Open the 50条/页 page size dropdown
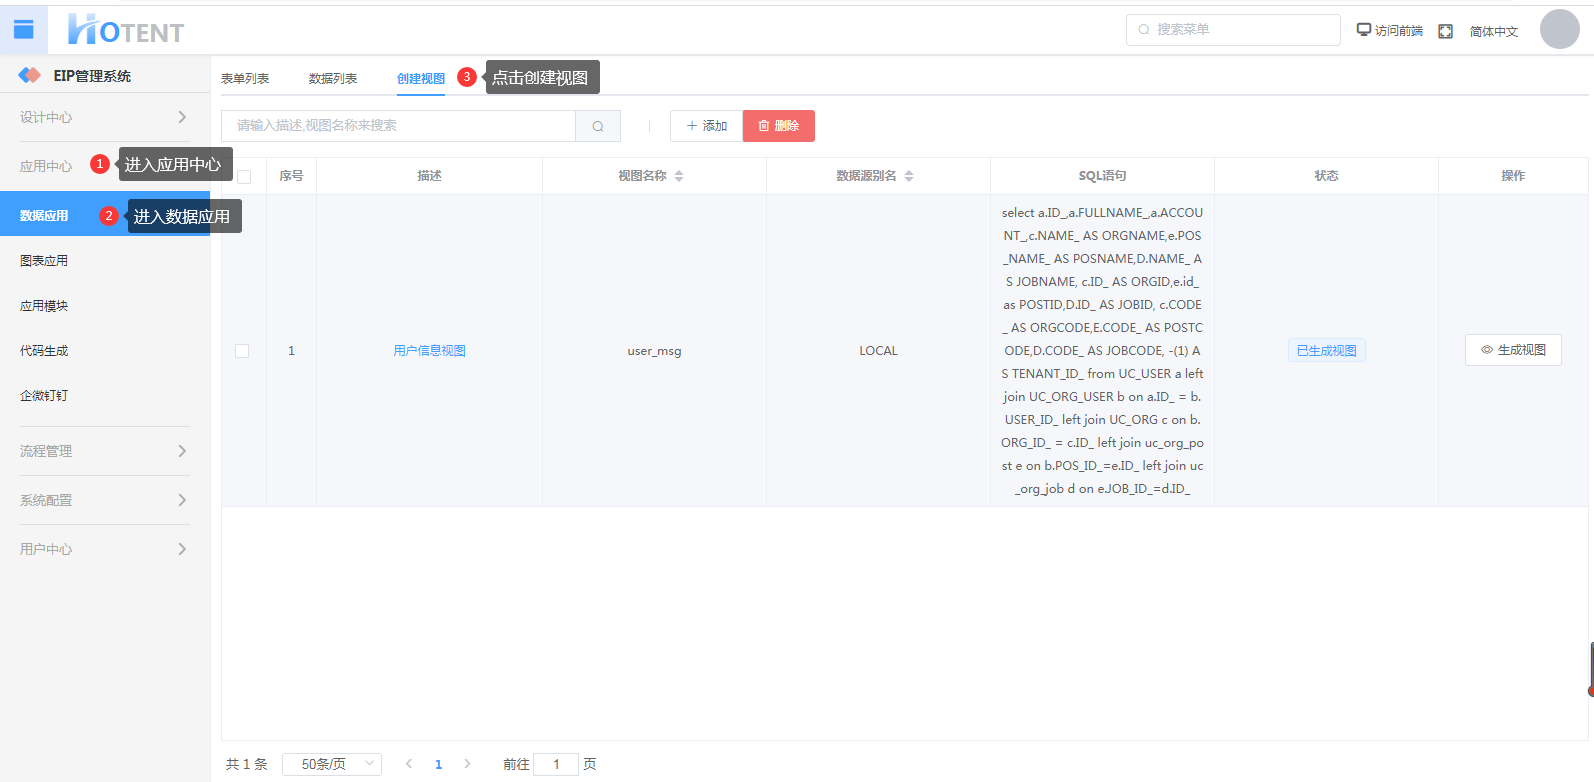The width and height of the screenshot is (1594, 782). 332,764
